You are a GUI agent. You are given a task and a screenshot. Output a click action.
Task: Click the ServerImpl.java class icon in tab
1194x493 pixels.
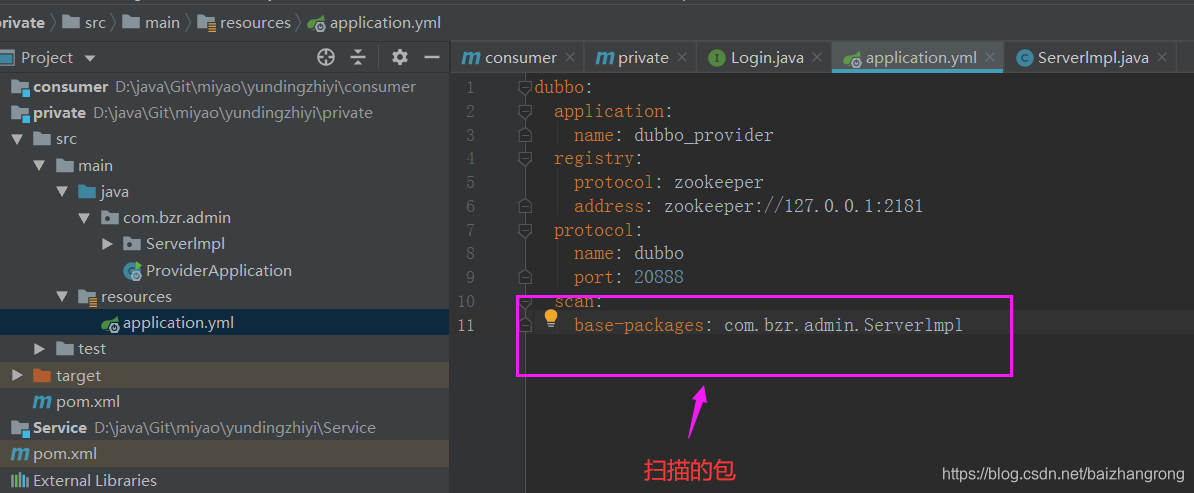tap(1025, 58)
